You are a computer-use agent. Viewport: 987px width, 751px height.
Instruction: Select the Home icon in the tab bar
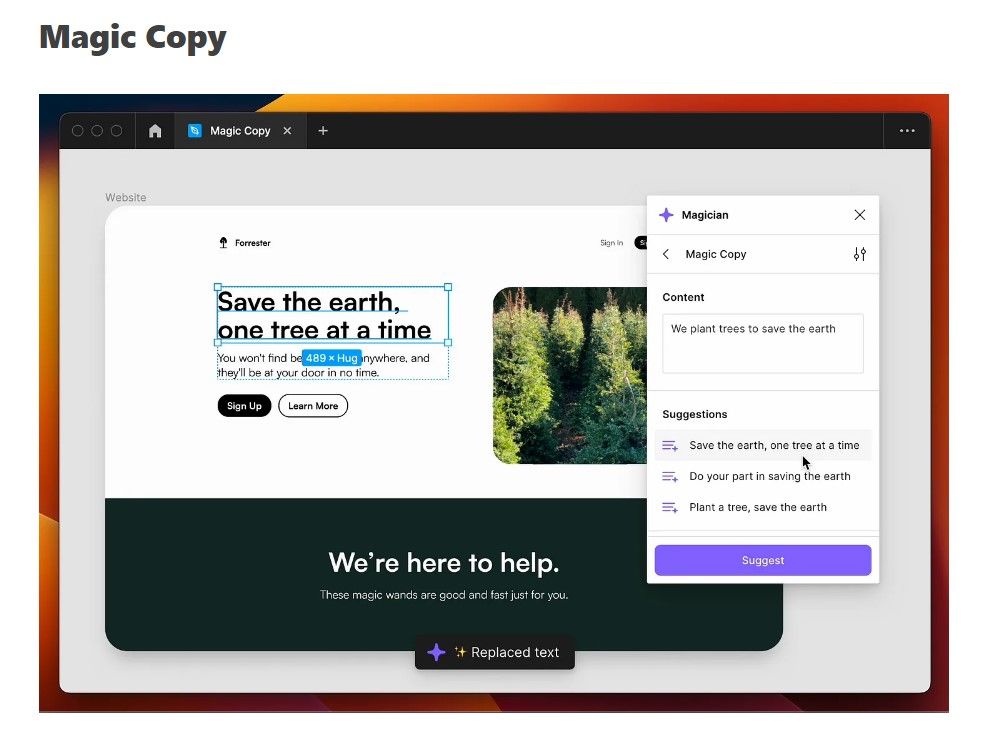pos(155,130)
